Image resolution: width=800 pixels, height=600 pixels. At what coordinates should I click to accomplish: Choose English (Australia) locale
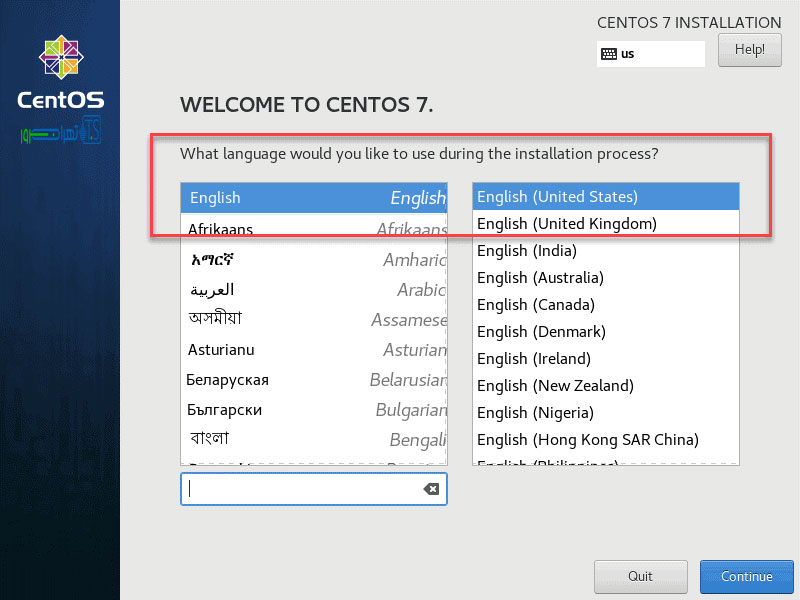(x=605, y=278)
